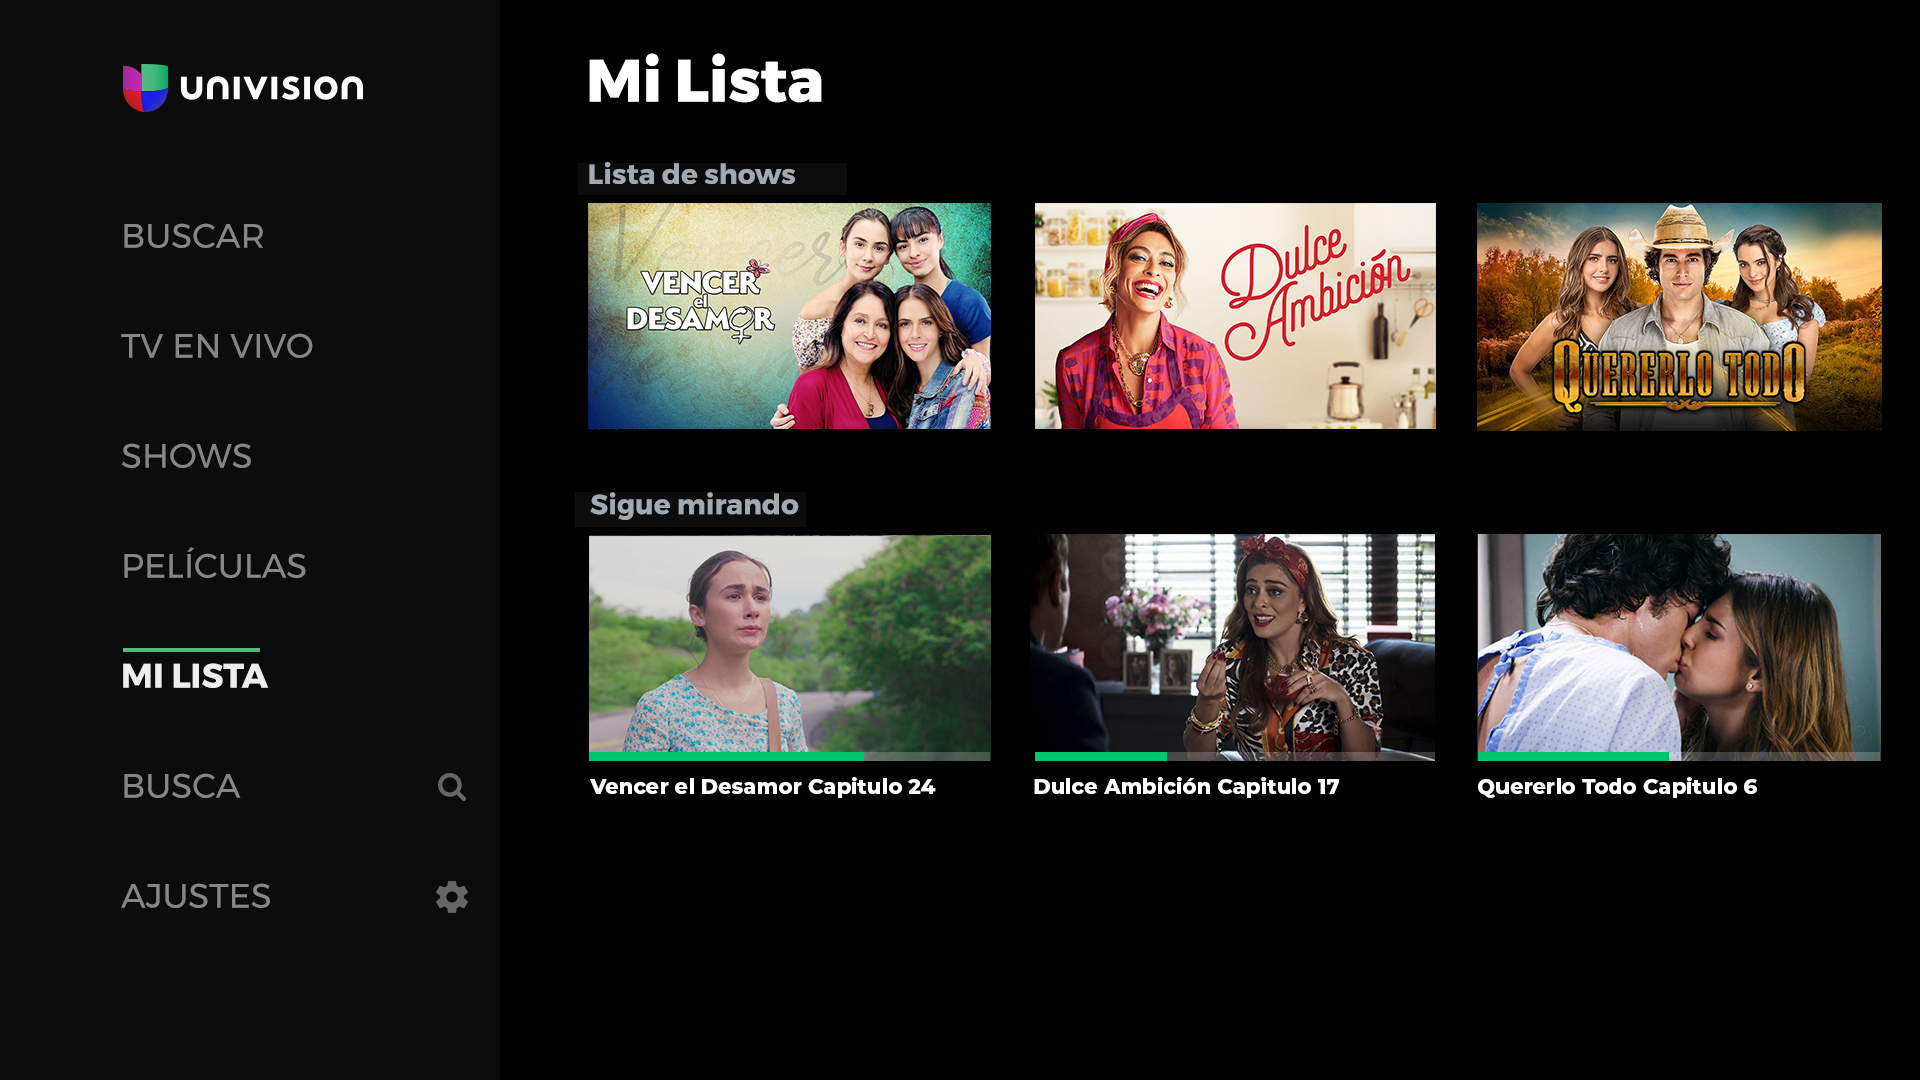Click the magnifying glass search icon

click(x=451, y=787)
